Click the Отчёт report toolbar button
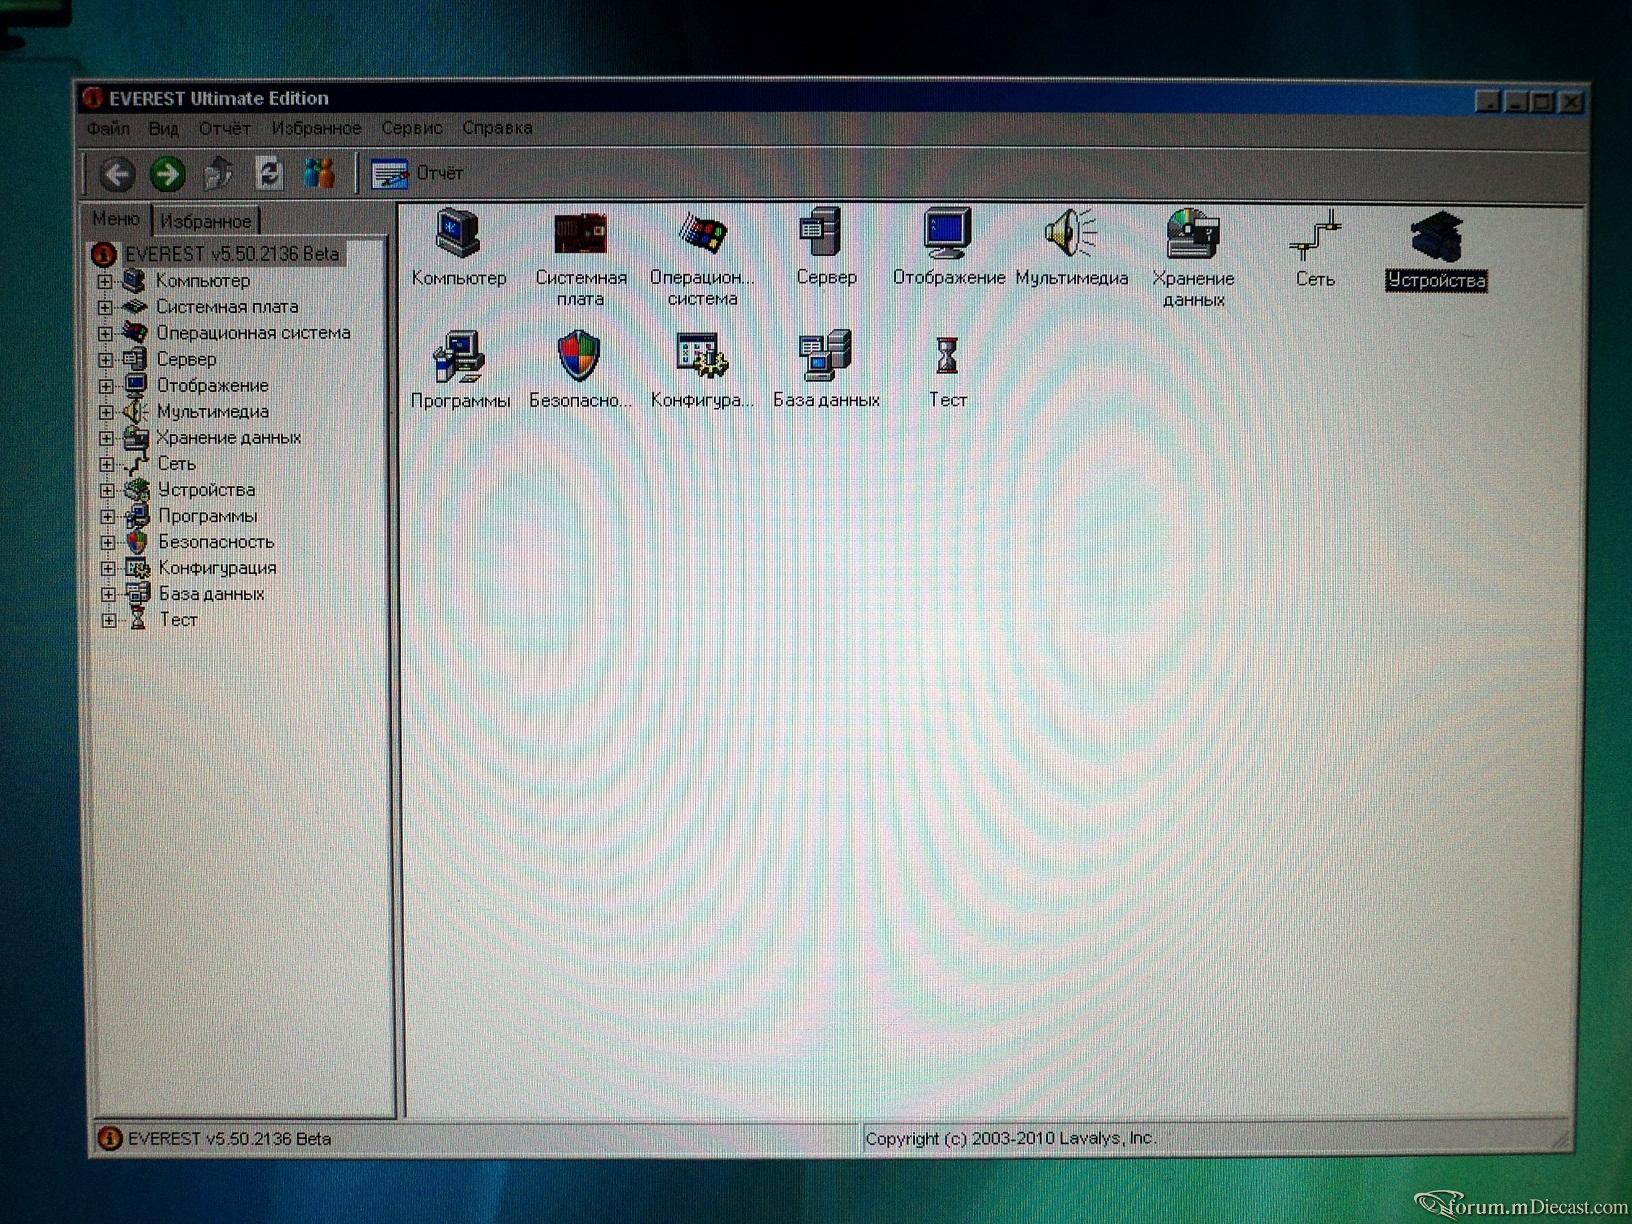1632x1224 pixels. click(x=417, y=174)
